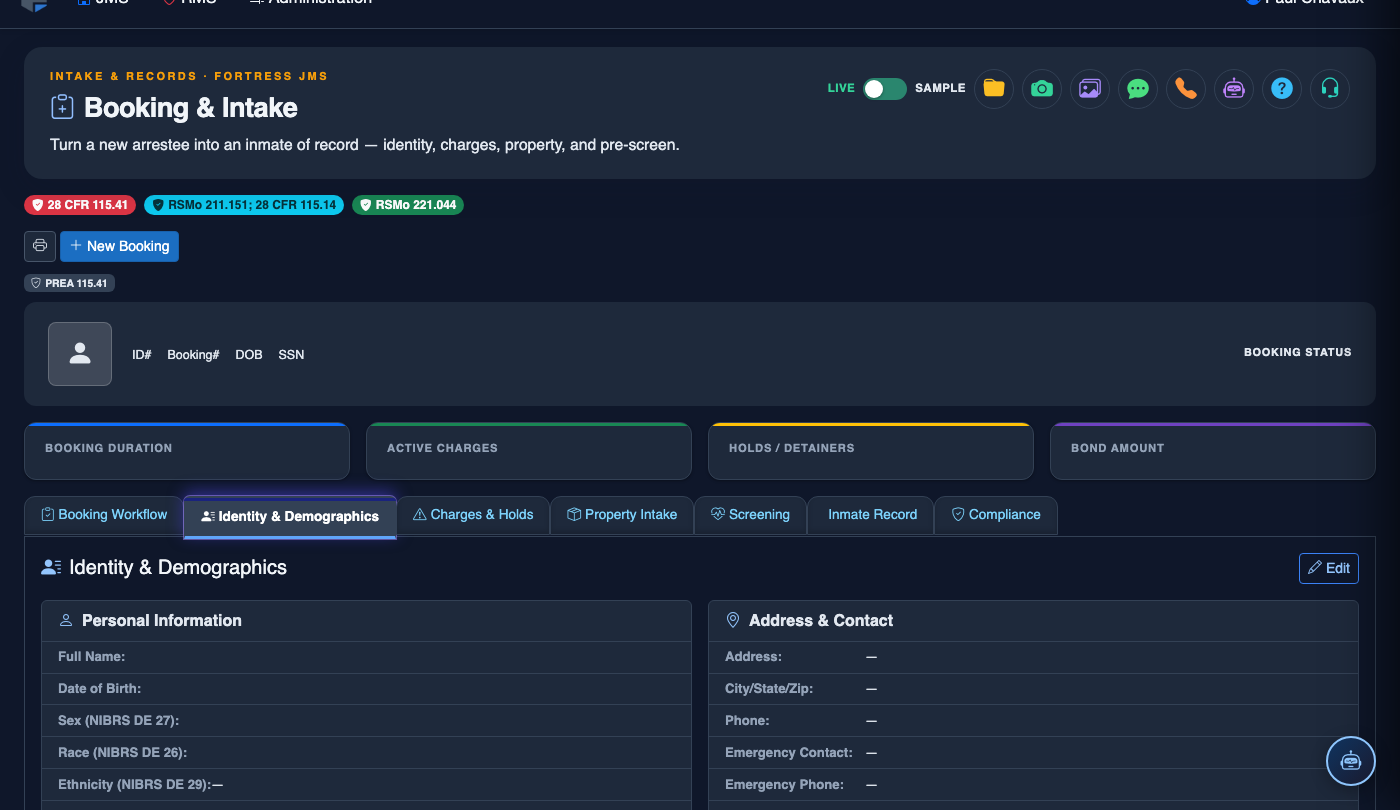This screenshot has width=1400, height=810.
Task: Click the Address & Contact section header
Action: [1033, 621]
